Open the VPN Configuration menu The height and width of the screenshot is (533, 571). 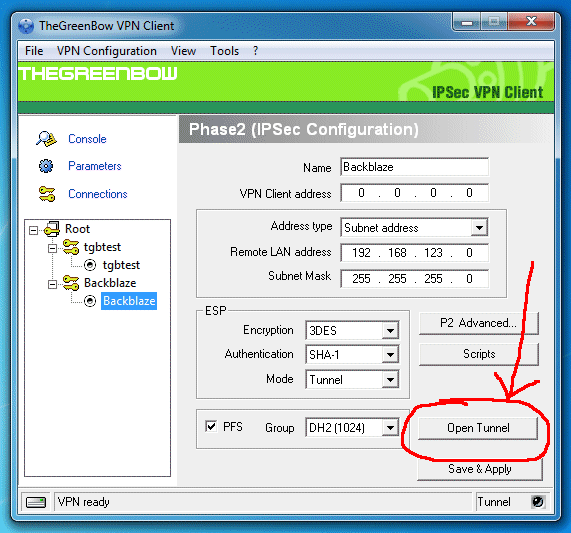tap(107, 51)
